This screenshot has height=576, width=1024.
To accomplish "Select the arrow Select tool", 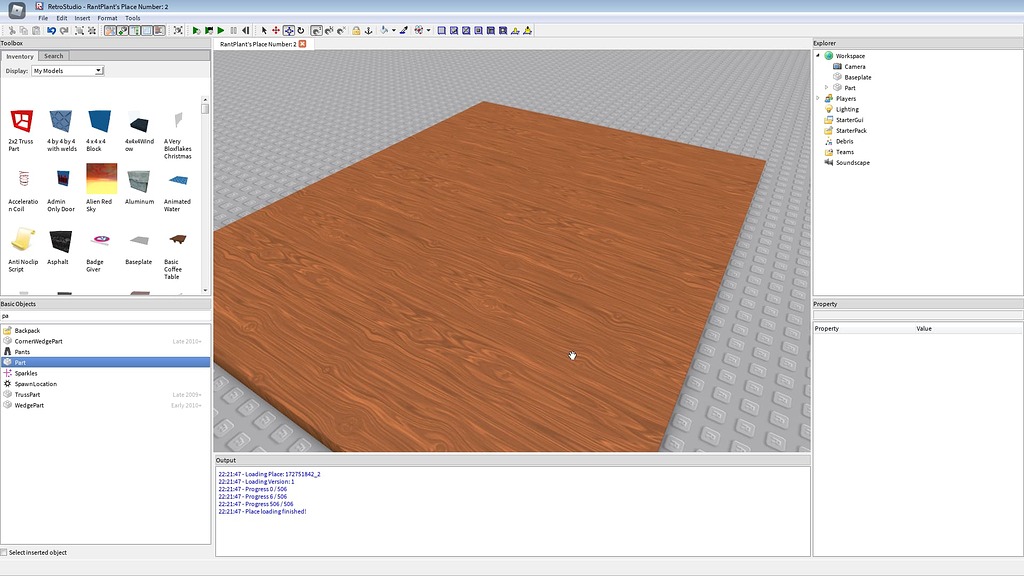I will tap(264, 31).
